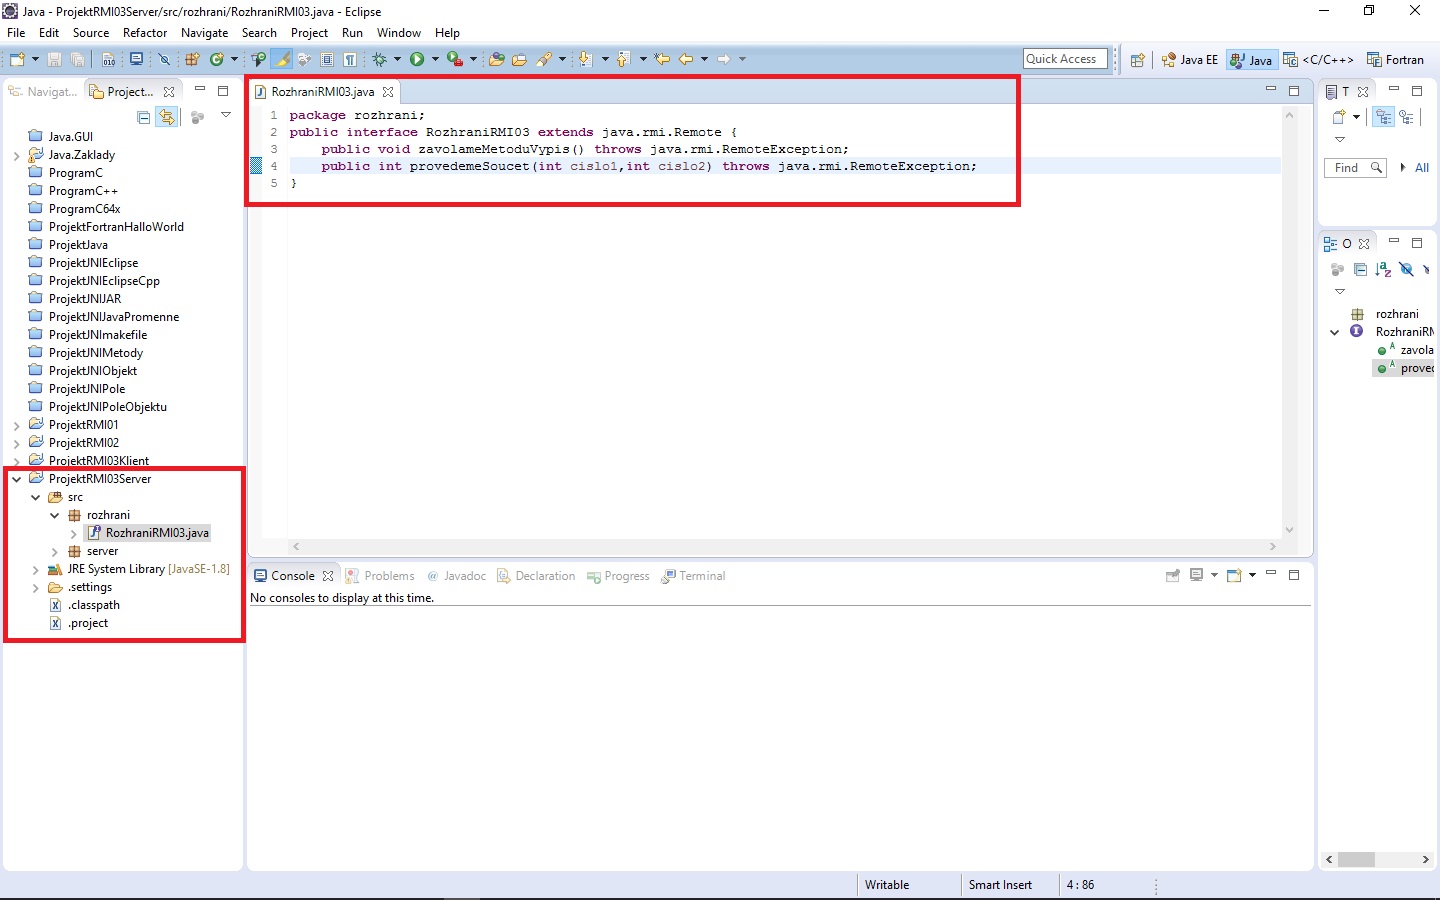Expand the JRE System Library node
The image size is (1440, 900).
pyautogui.click(x=36, y=570)
